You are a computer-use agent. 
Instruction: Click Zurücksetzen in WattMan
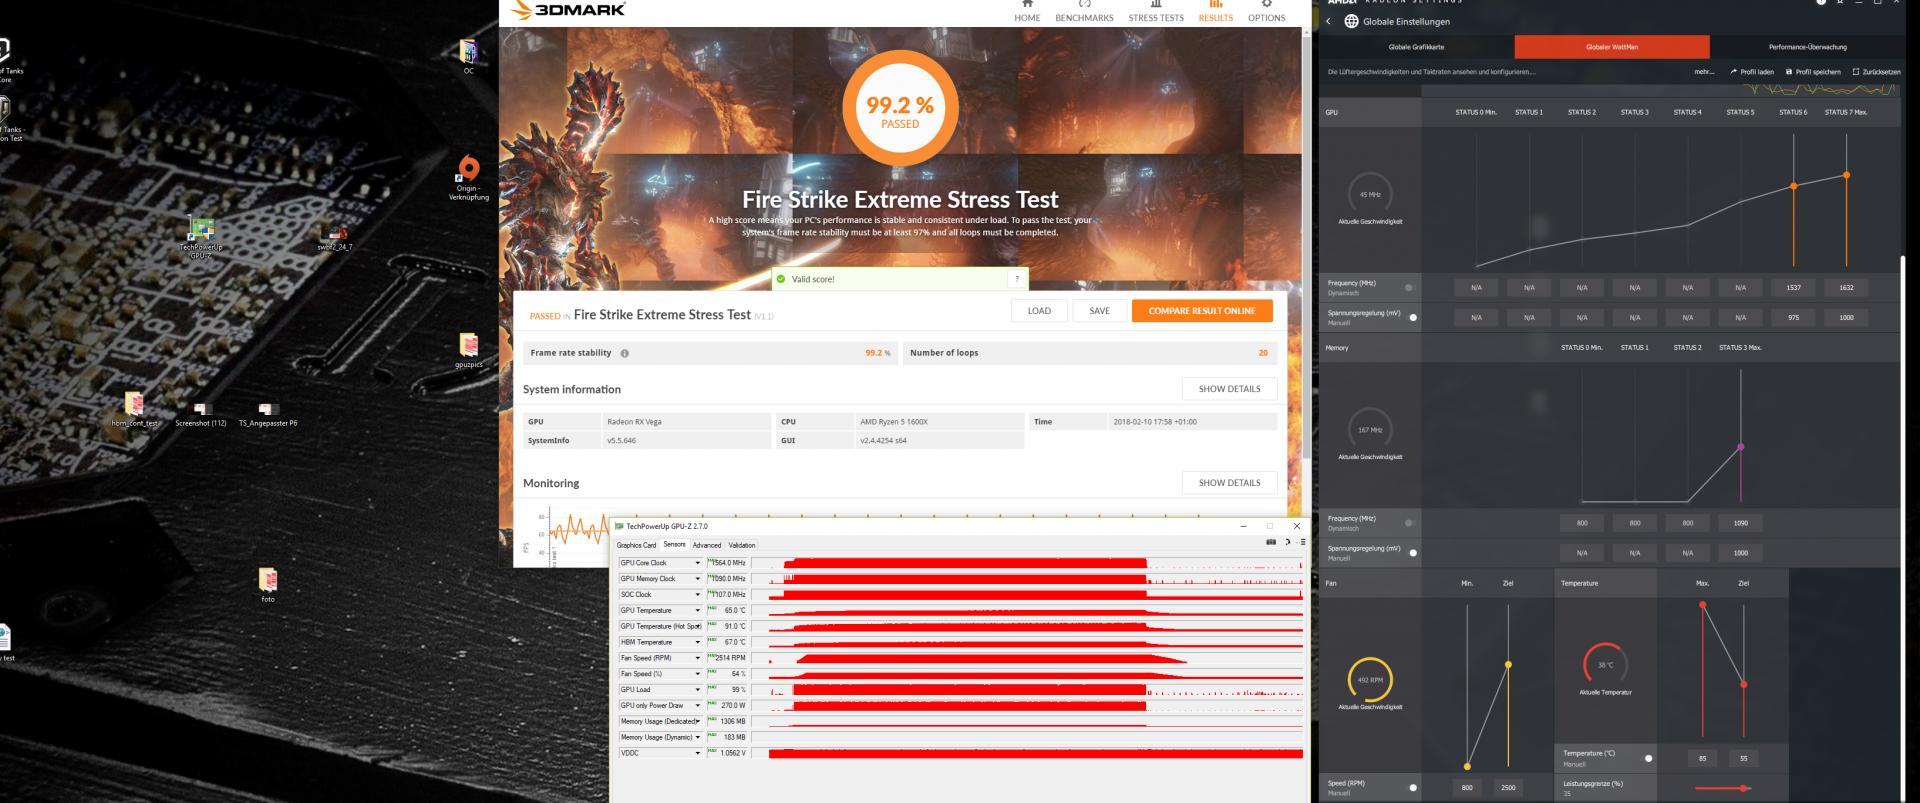(1876, 72)
